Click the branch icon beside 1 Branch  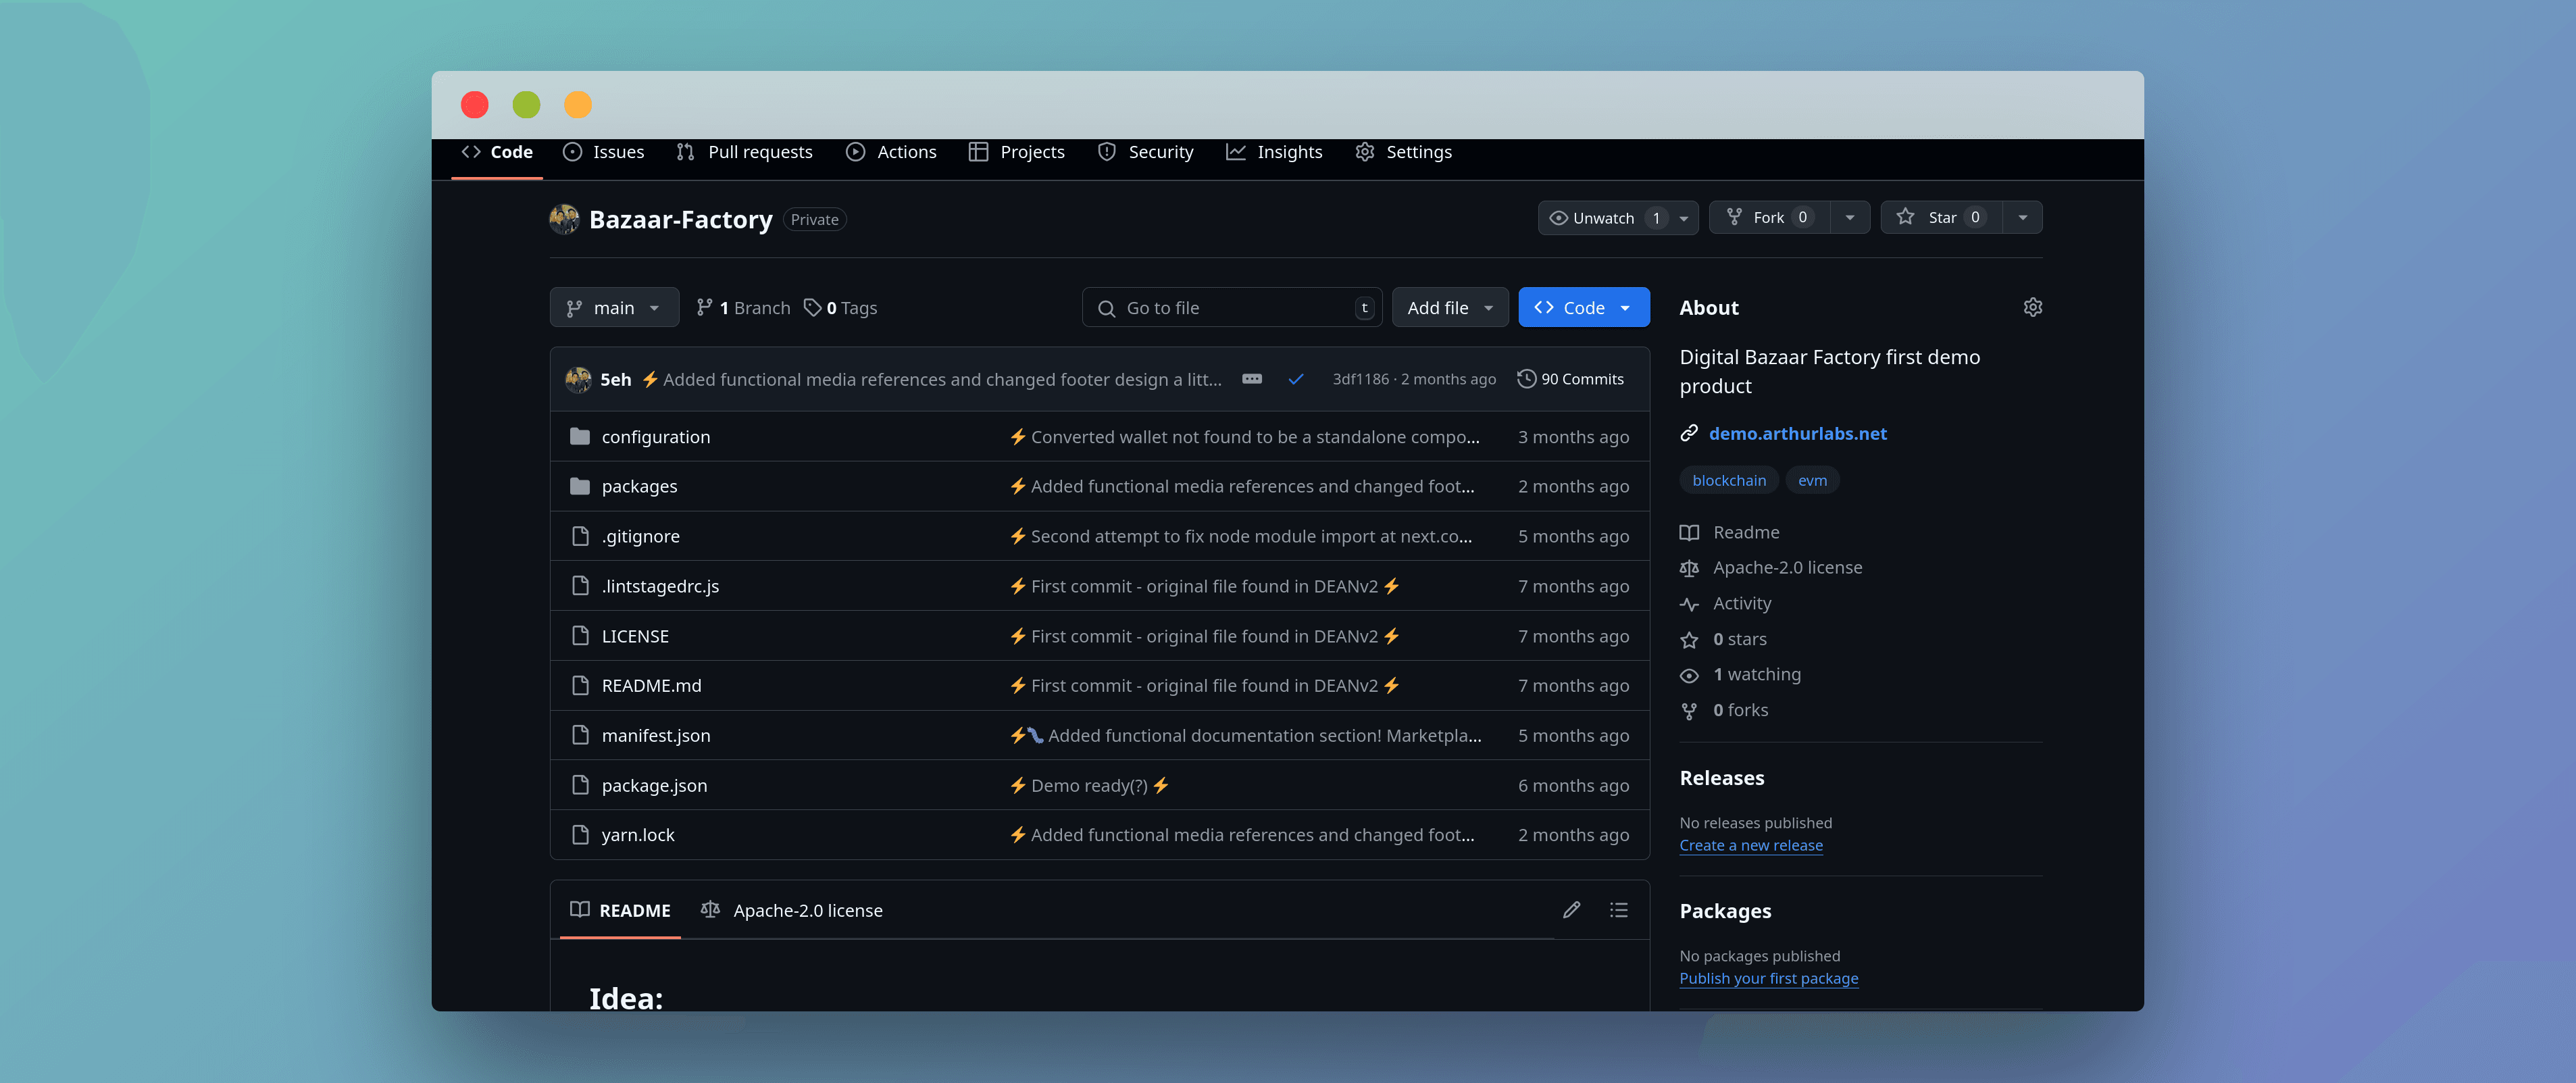[704, 307]
